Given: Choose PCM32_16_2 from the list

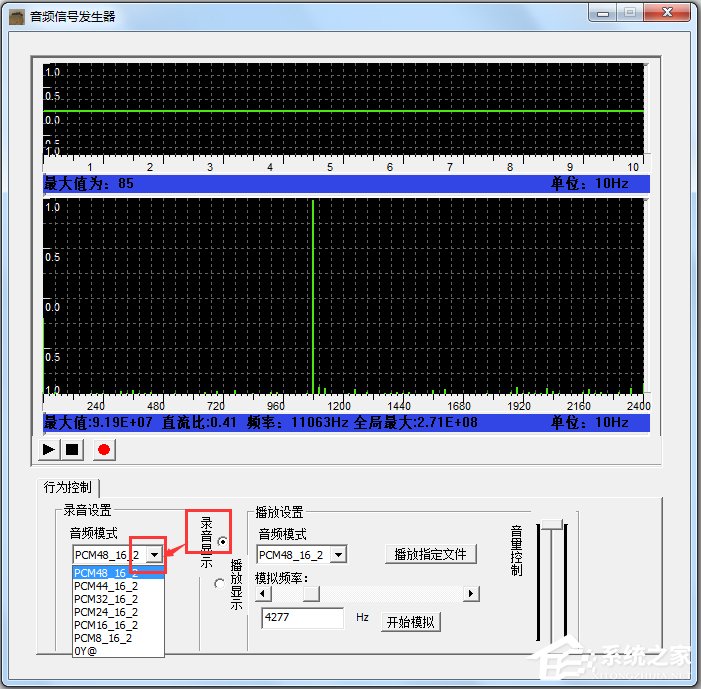Looking at the screenshot, I should [x=118, y=599].
